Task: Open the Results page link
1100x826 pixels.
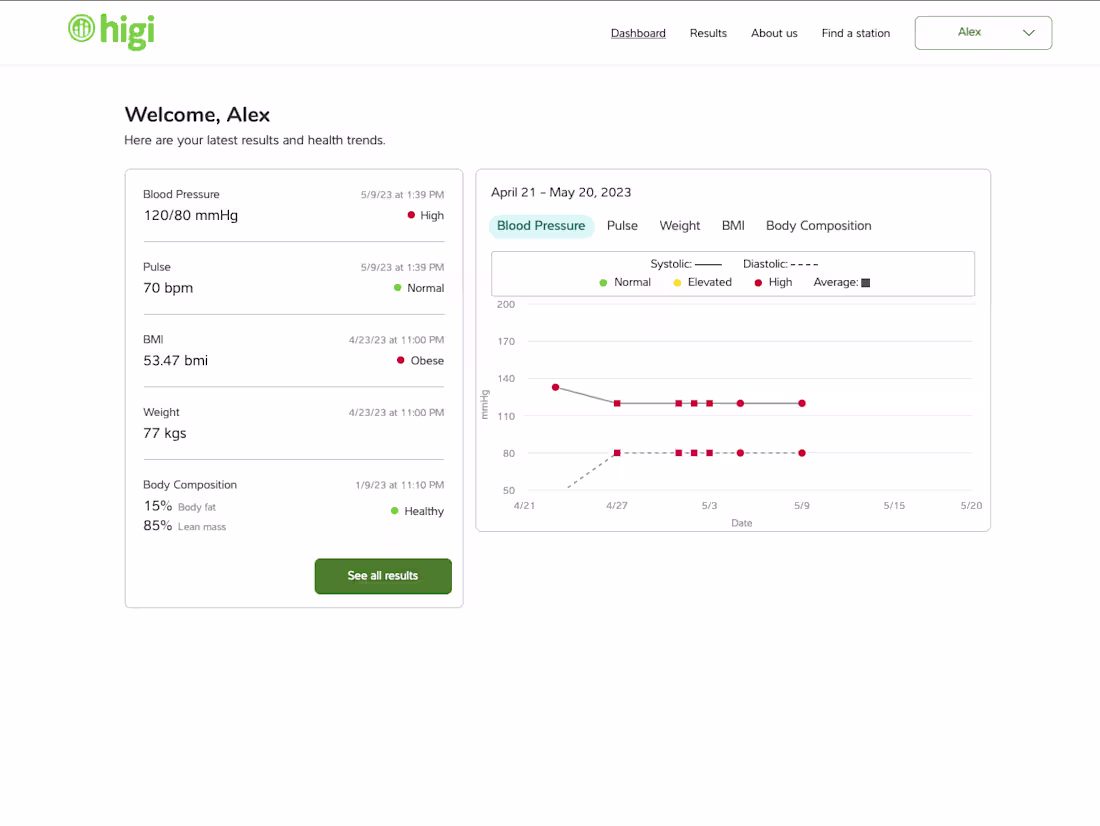Action: point(708,33)
